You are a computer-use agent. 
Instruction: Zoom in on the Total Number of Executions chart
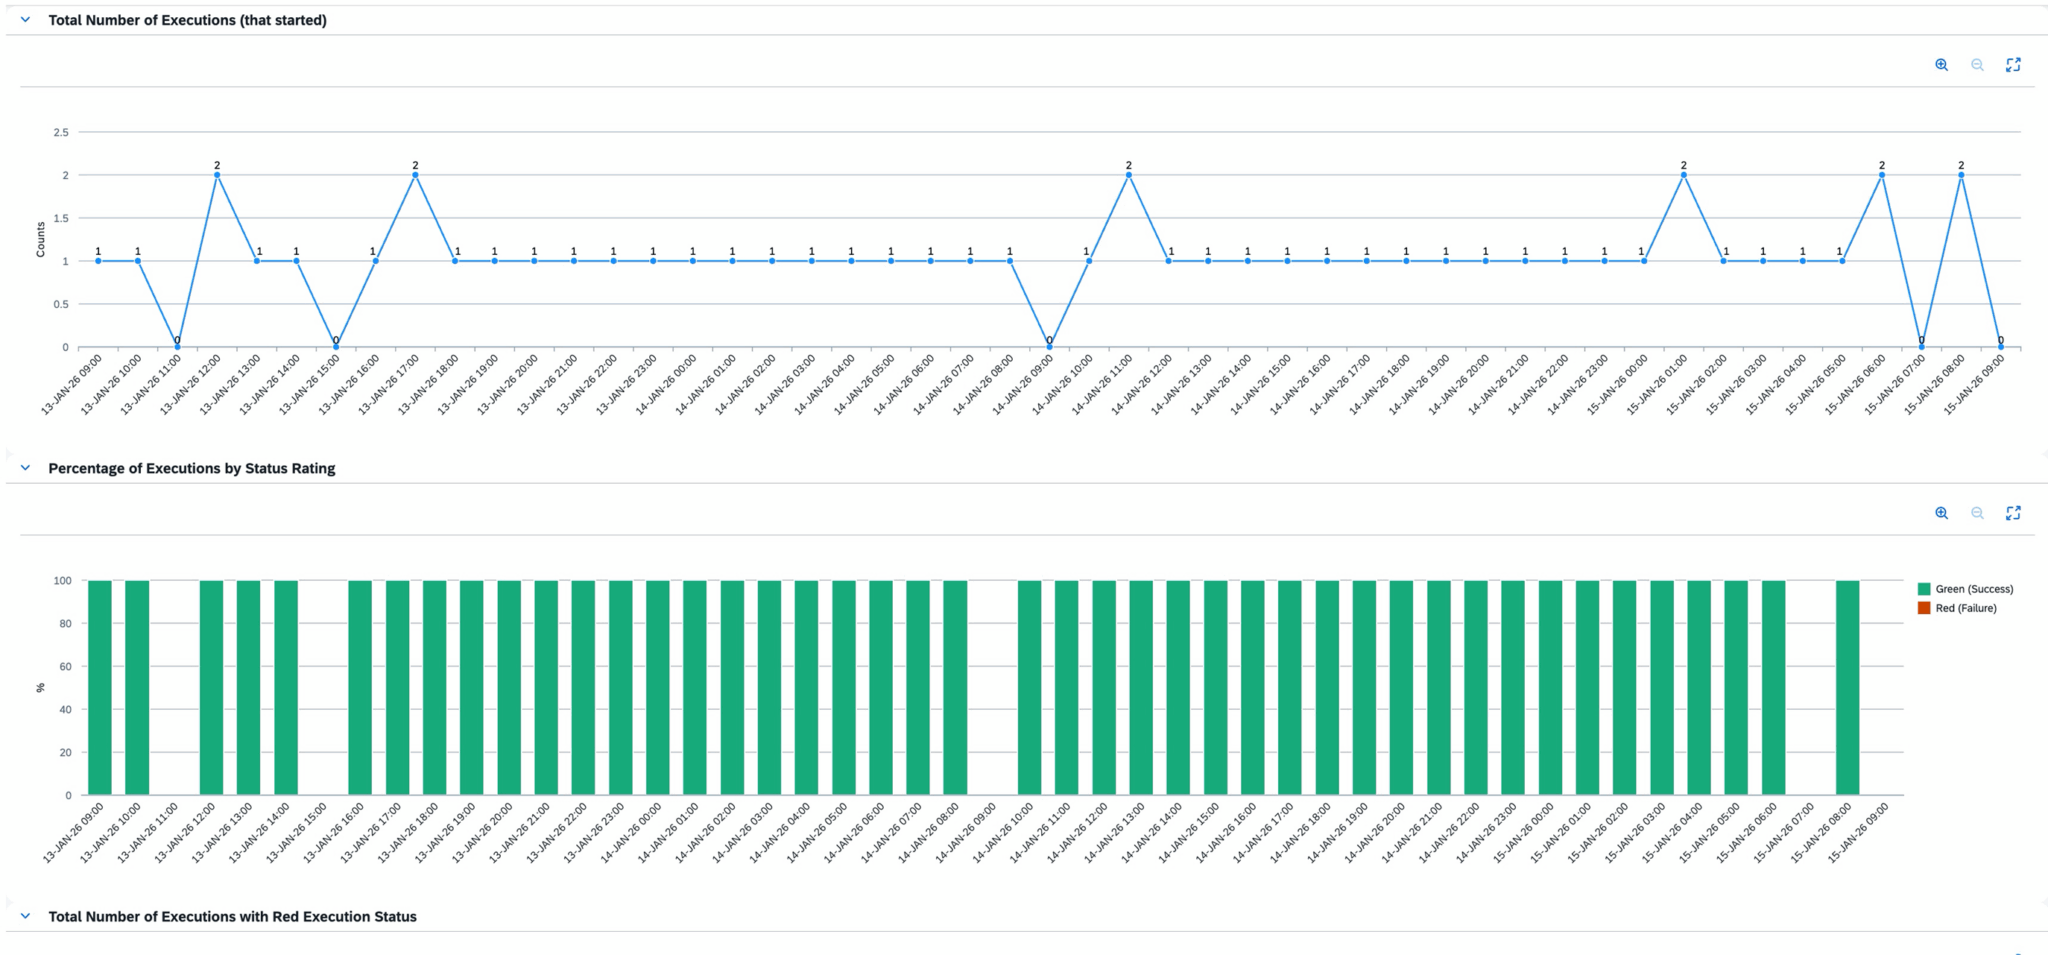click(x=1941, y=65)
